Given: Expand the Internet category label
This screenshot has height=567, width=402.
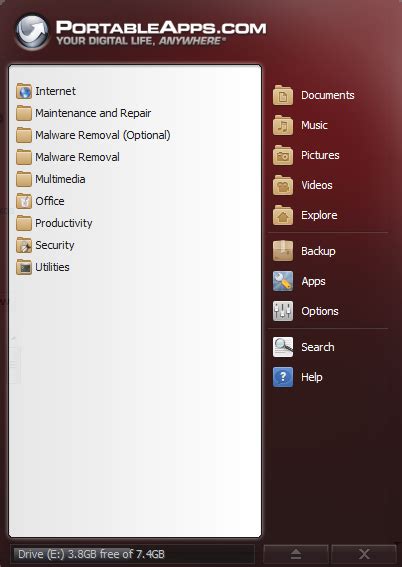Looking at the screenshot, I should [55, 91].
